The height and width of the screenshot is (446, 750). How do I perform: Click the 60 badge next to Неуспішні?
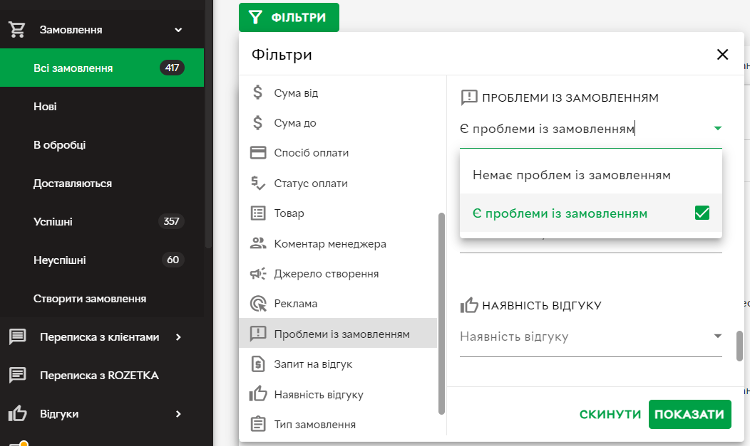173,259
